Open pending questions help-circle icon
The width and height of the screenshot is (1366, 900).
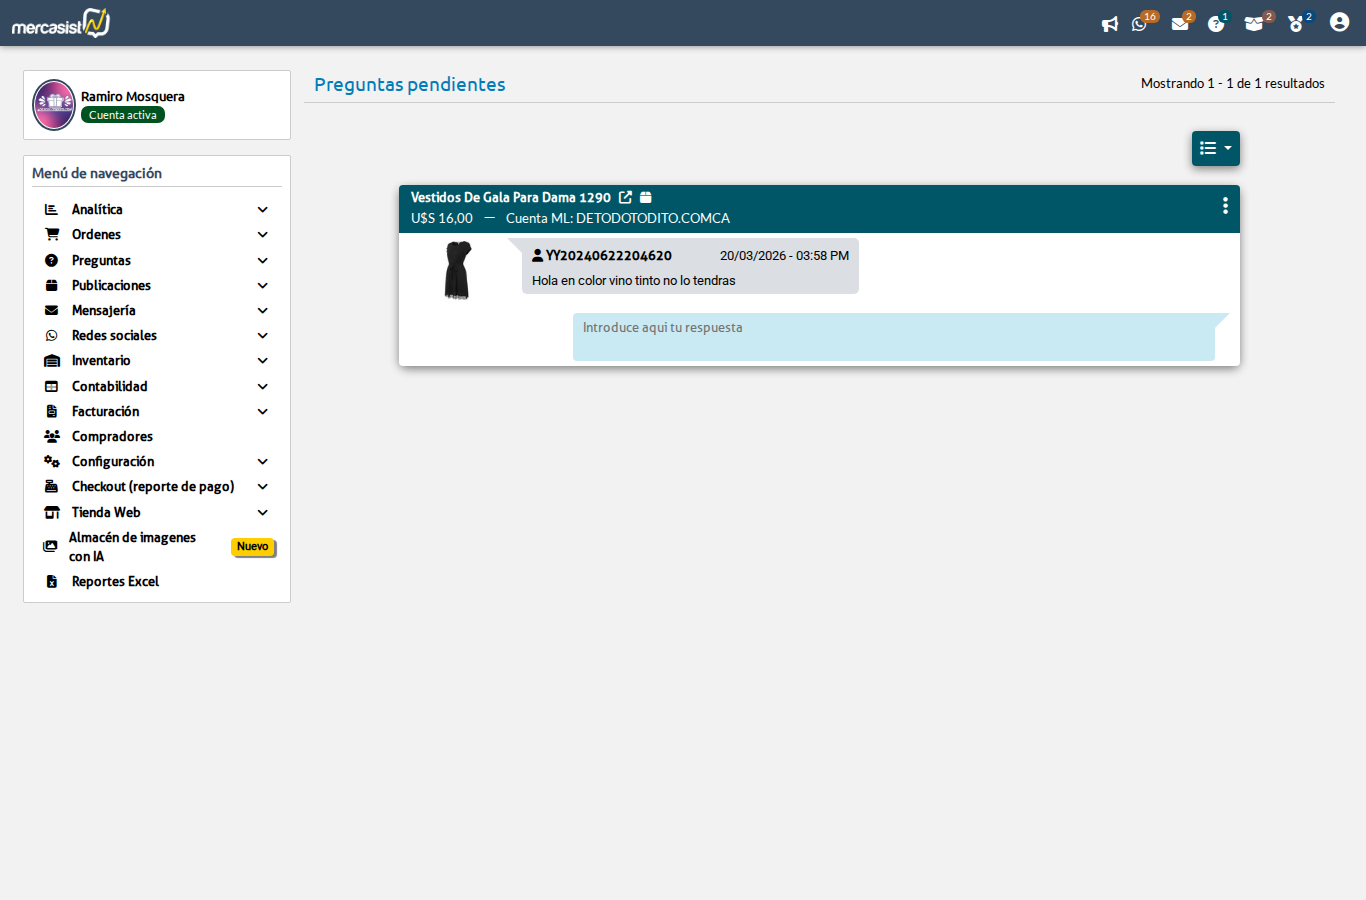click(x=1216, y=24)
